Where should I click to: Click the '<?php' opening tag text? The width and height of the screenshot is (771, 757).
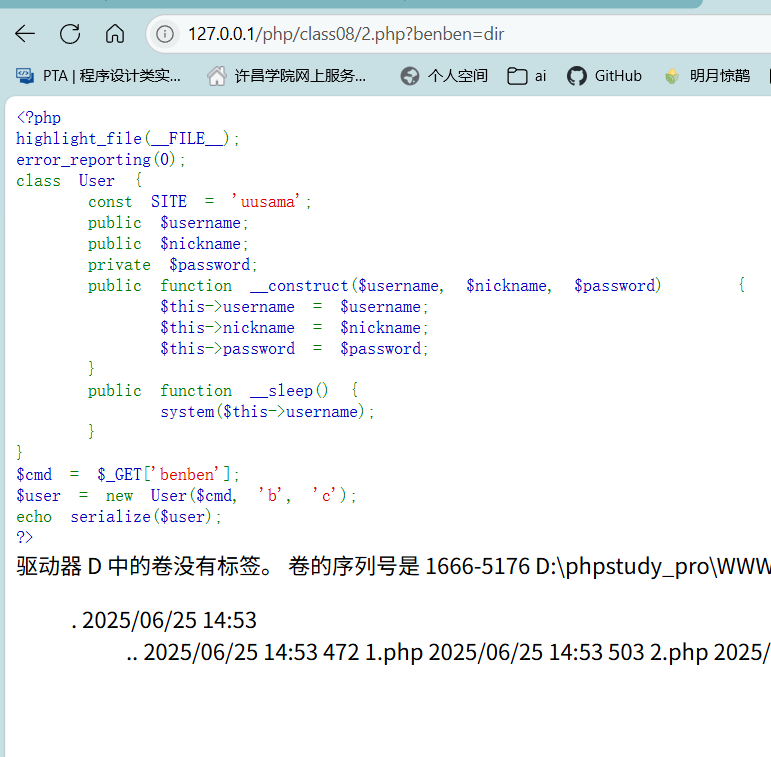point(38,117)
